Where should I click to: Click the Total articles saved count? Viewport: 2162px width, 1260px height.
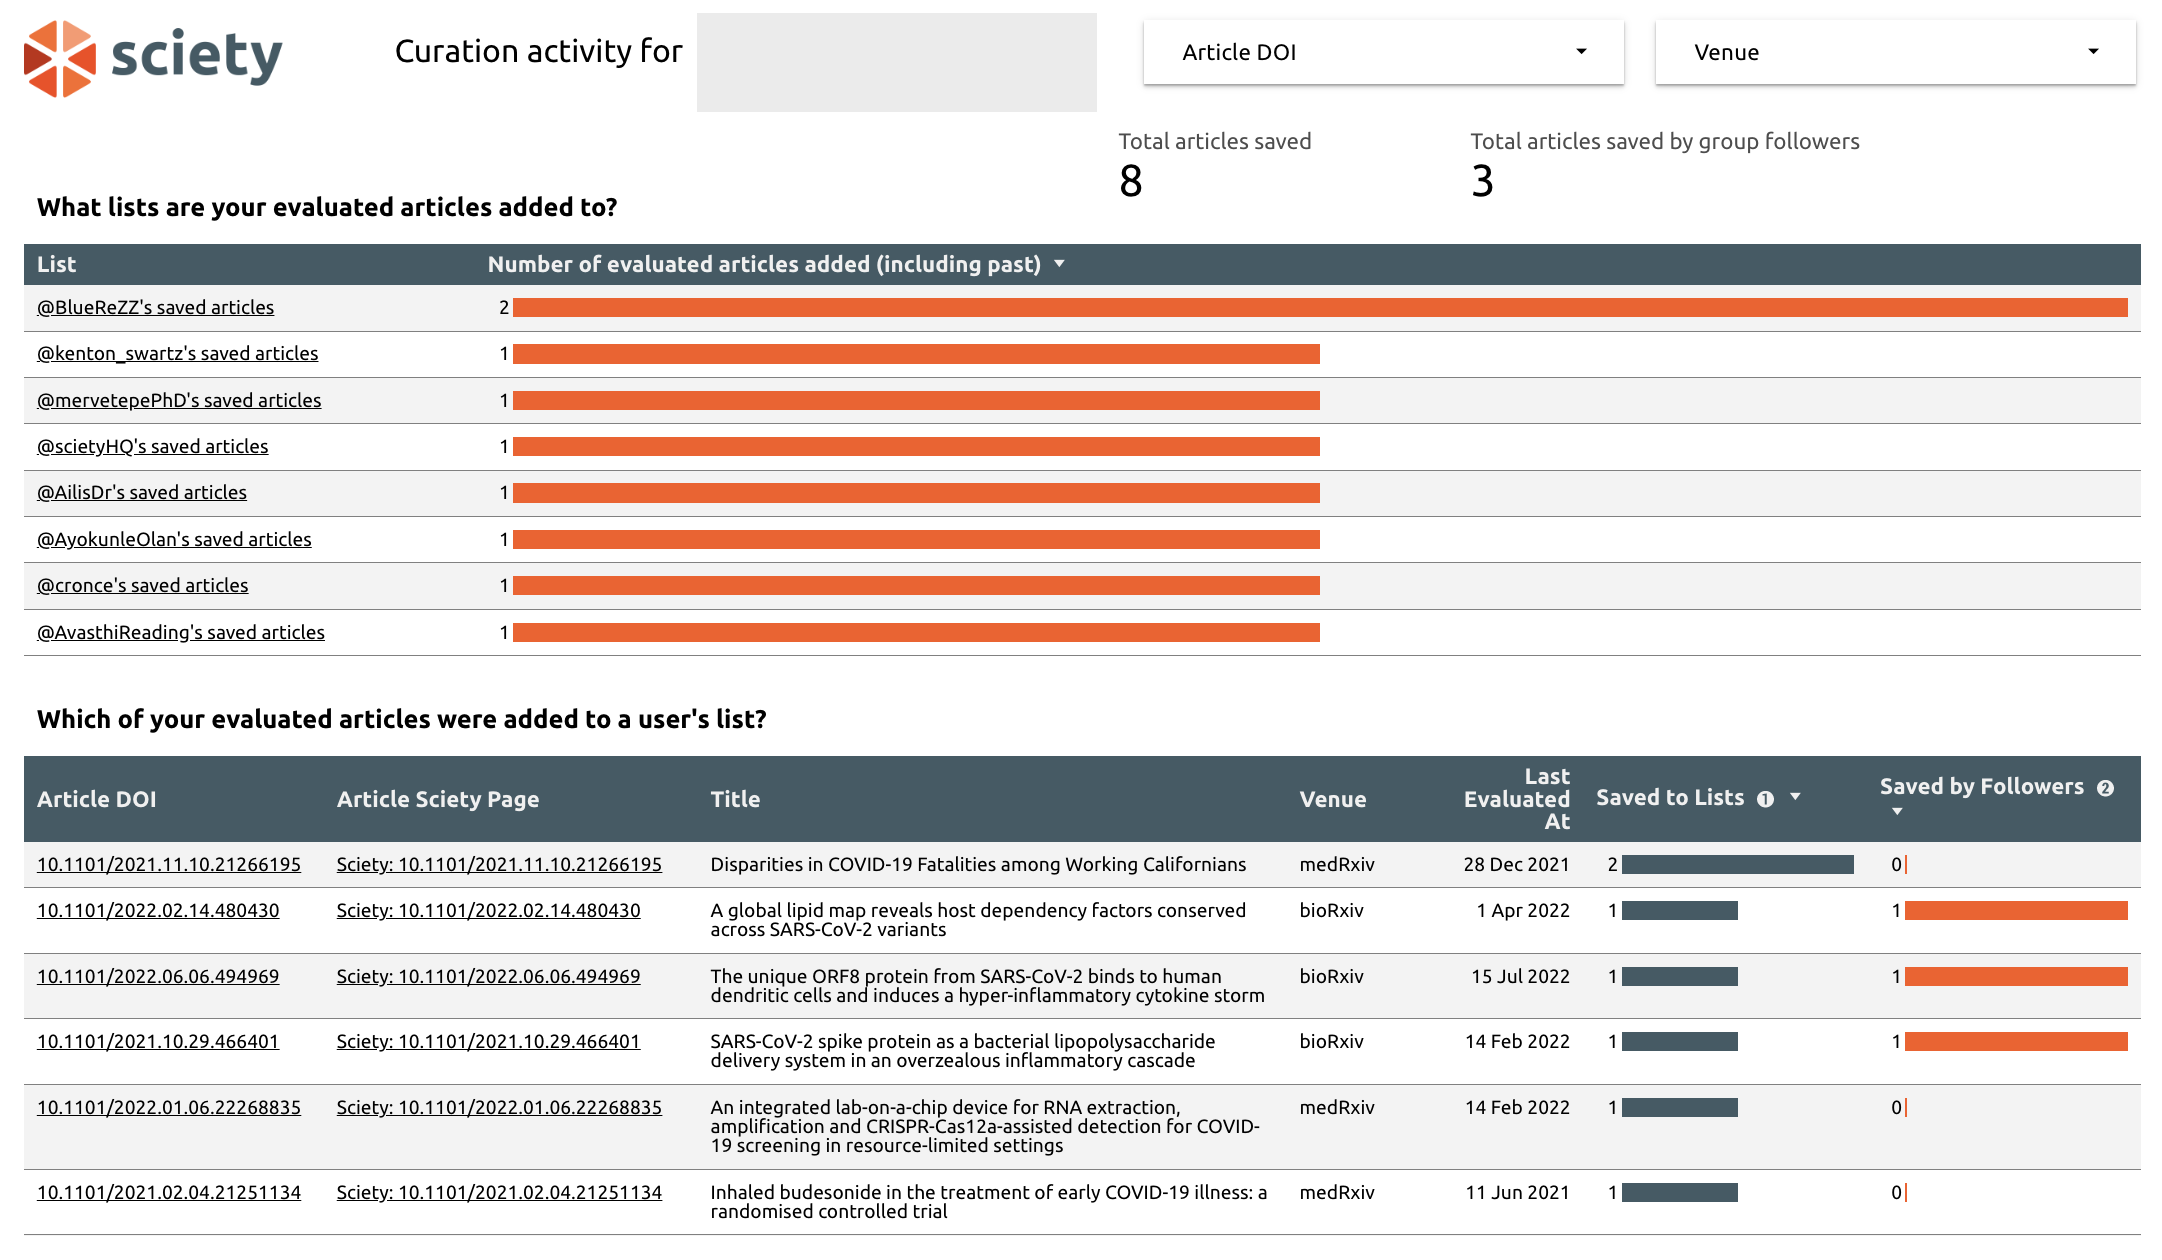[1129, 182]
